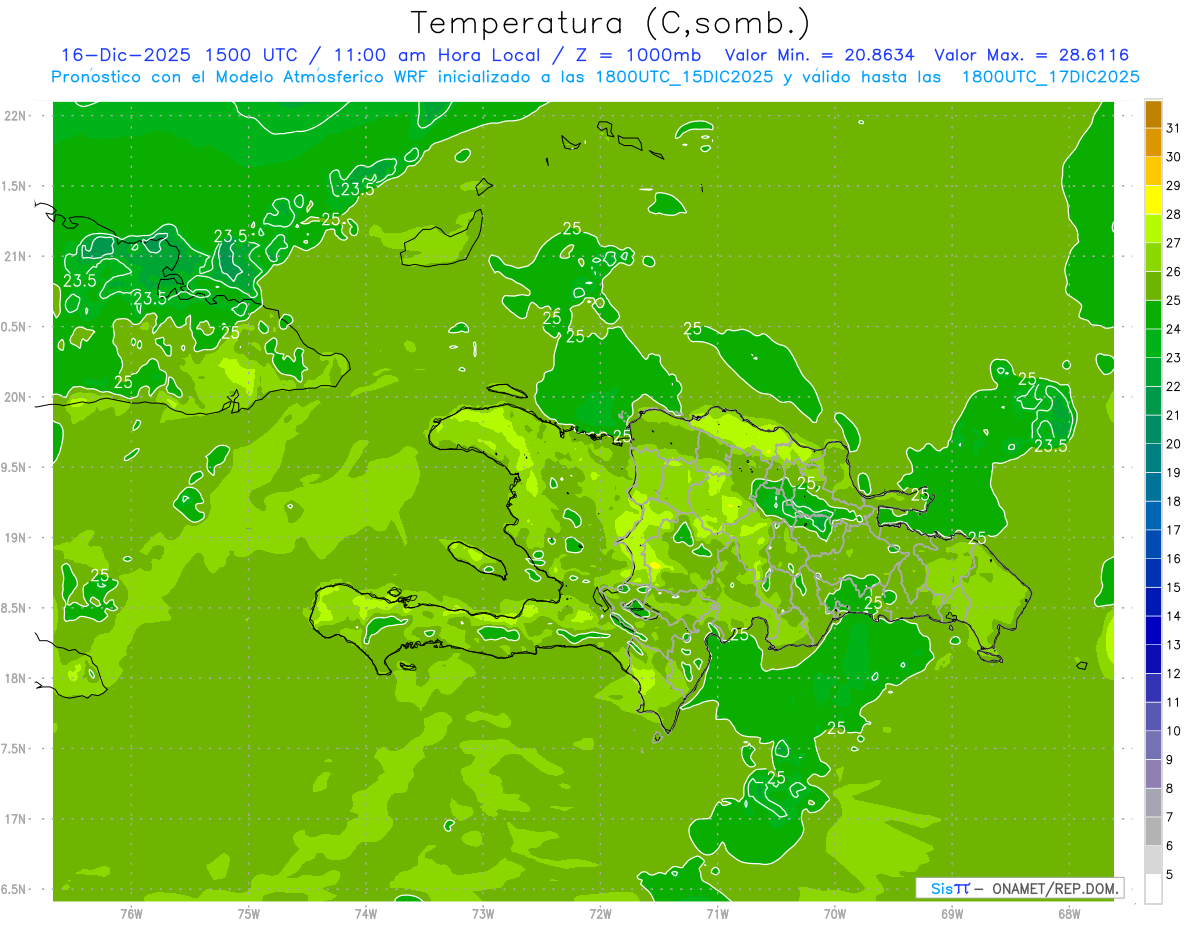Select the "18N" latitude label
The height and width of the screenshot is (927, 1200).
point(15,679)
